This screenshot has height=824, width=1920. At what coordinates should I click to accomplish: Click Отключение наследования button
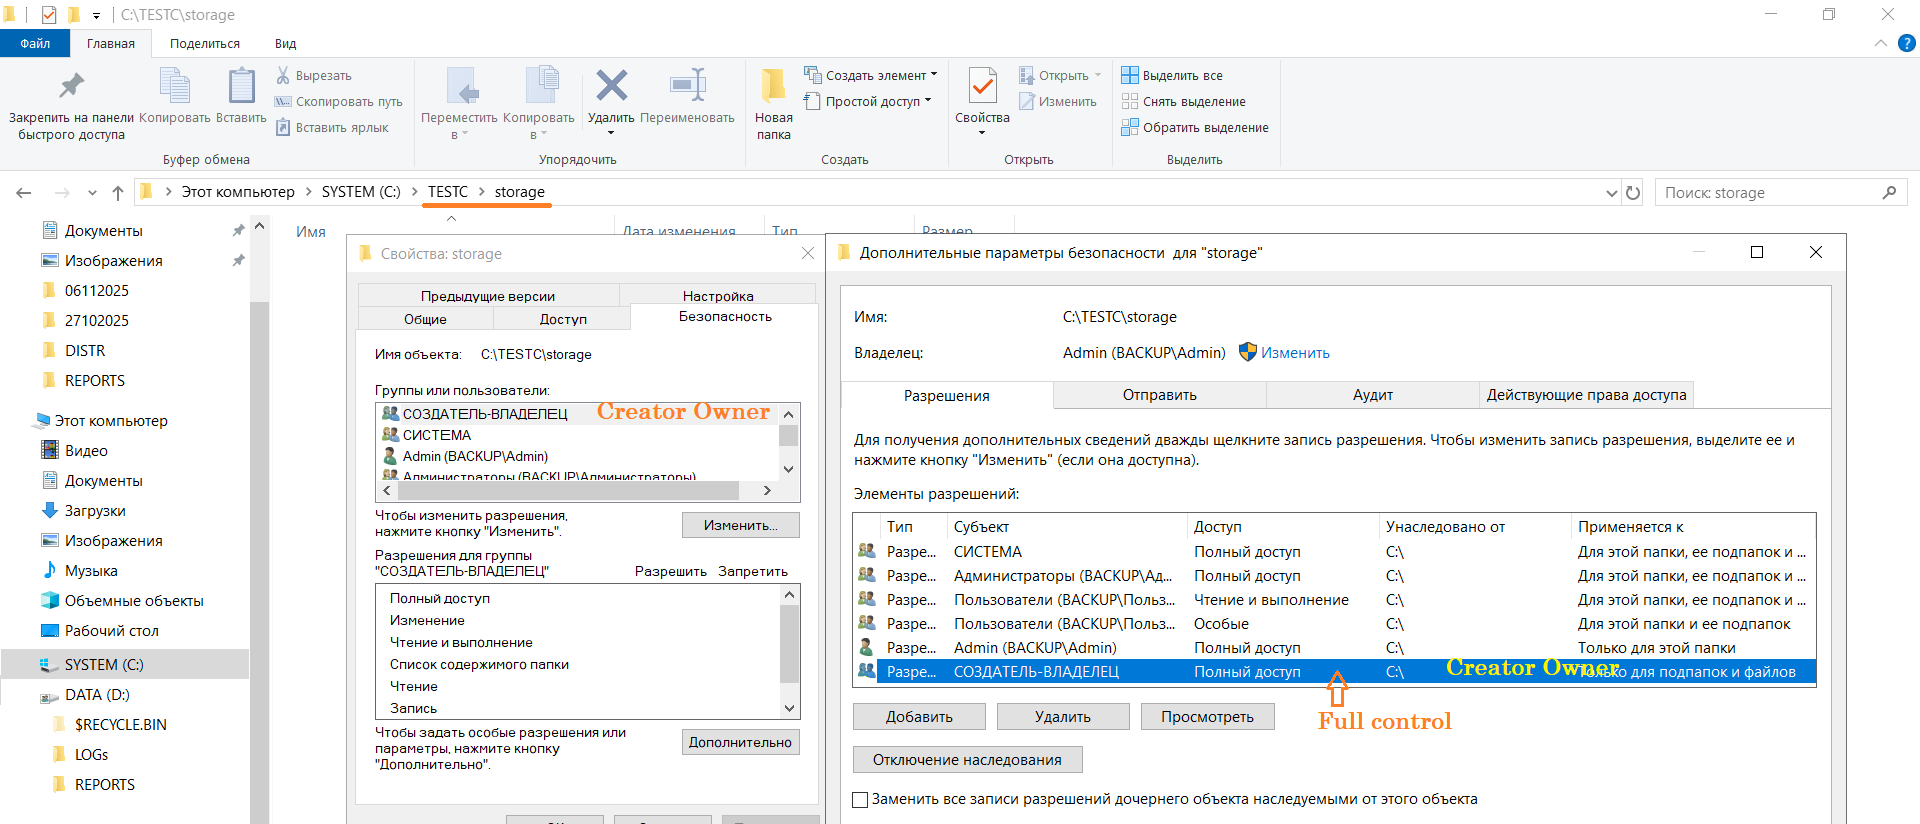(967, 760)
